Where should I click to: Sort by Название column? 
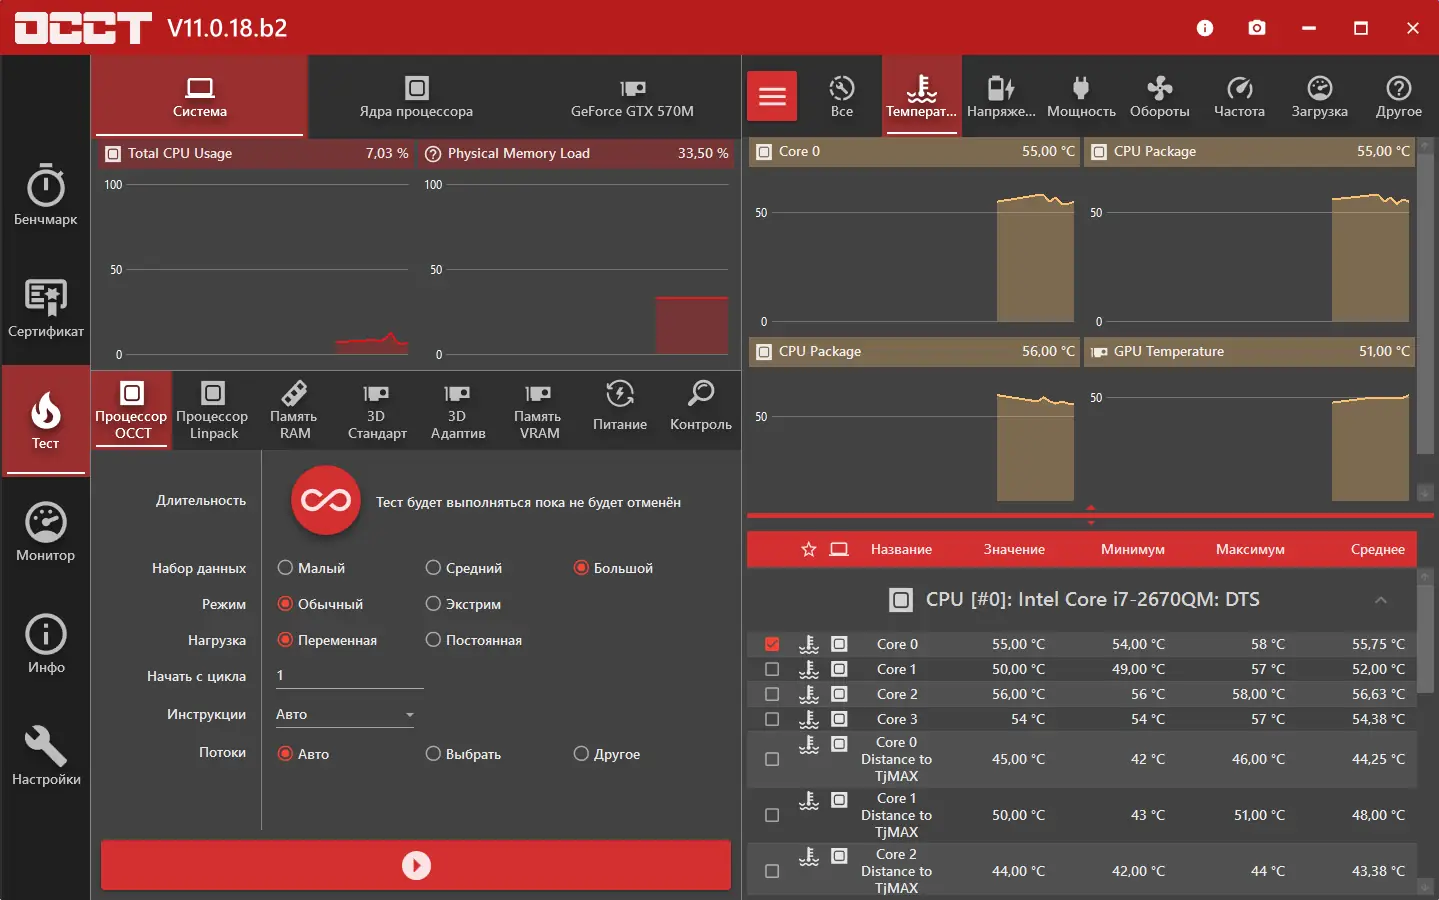click(901, 549)
